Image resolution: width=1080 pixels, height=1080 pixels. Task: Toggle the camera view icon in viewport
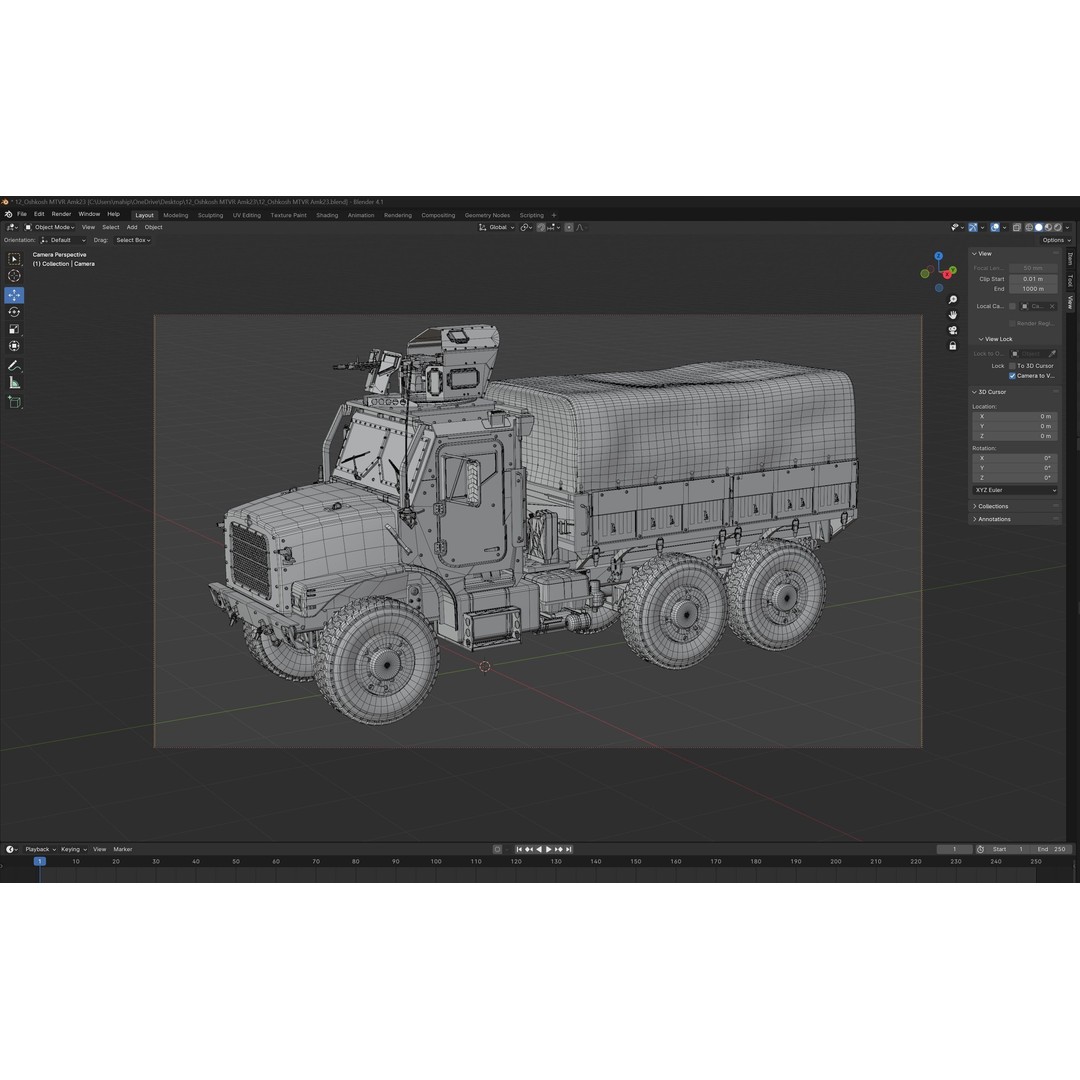tap(953, 330)
